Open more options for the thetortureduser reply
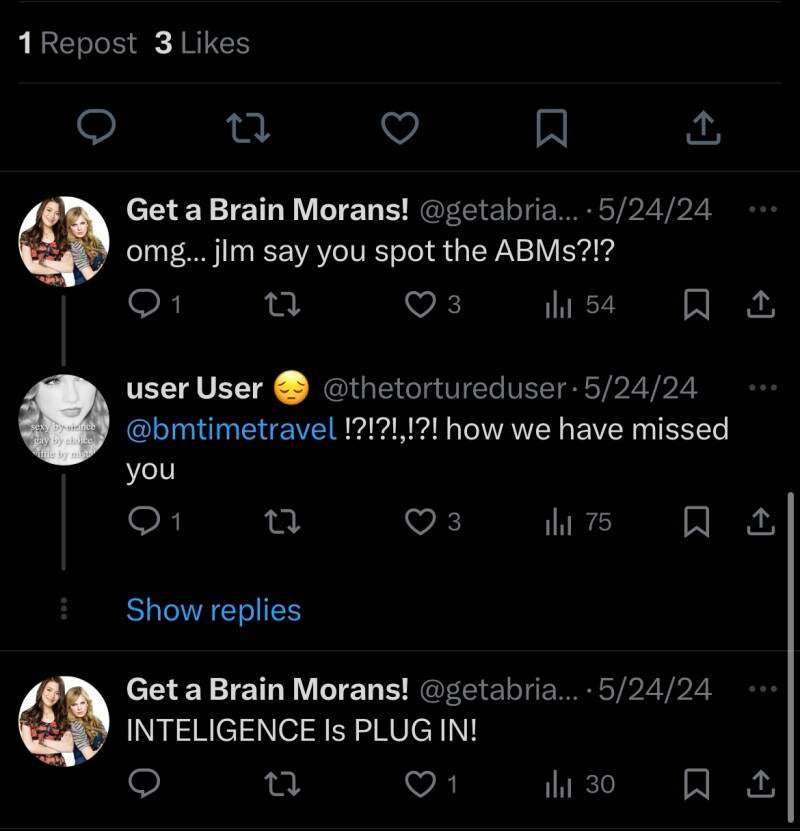800x831 pixels. [762, 387]
